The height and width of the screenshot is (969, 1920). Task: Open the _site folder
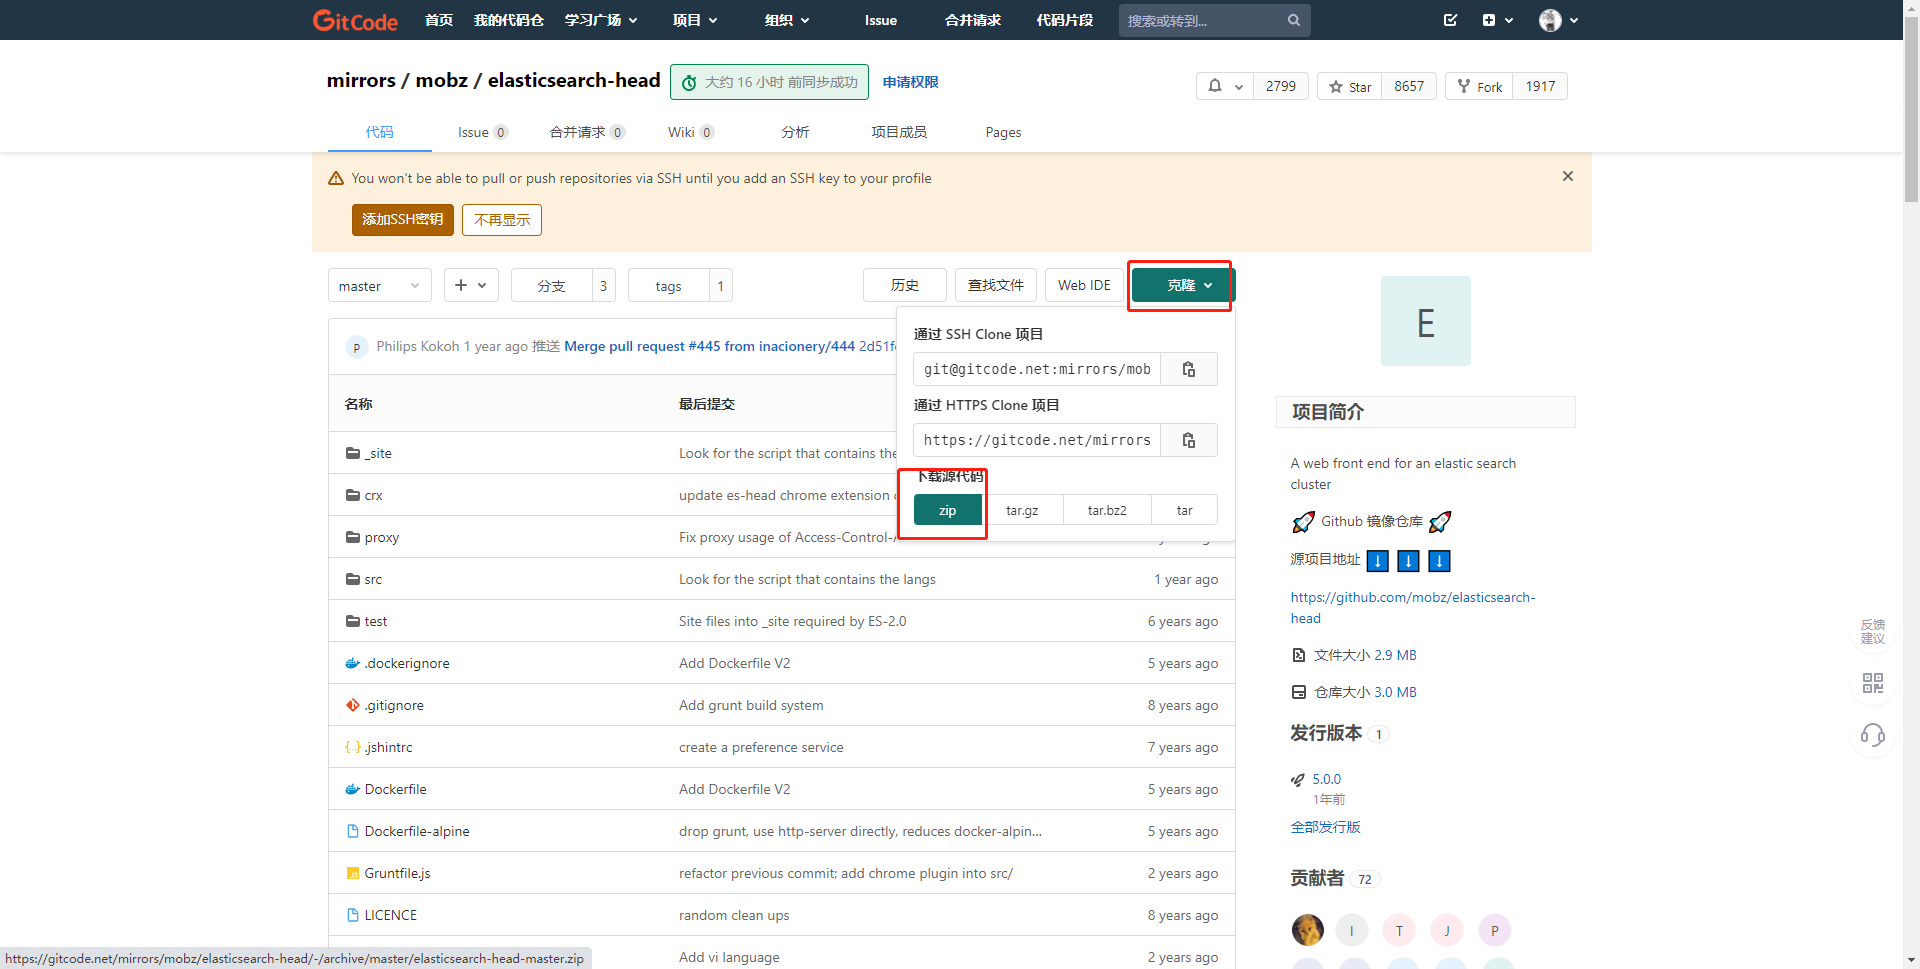pos(378,453)
